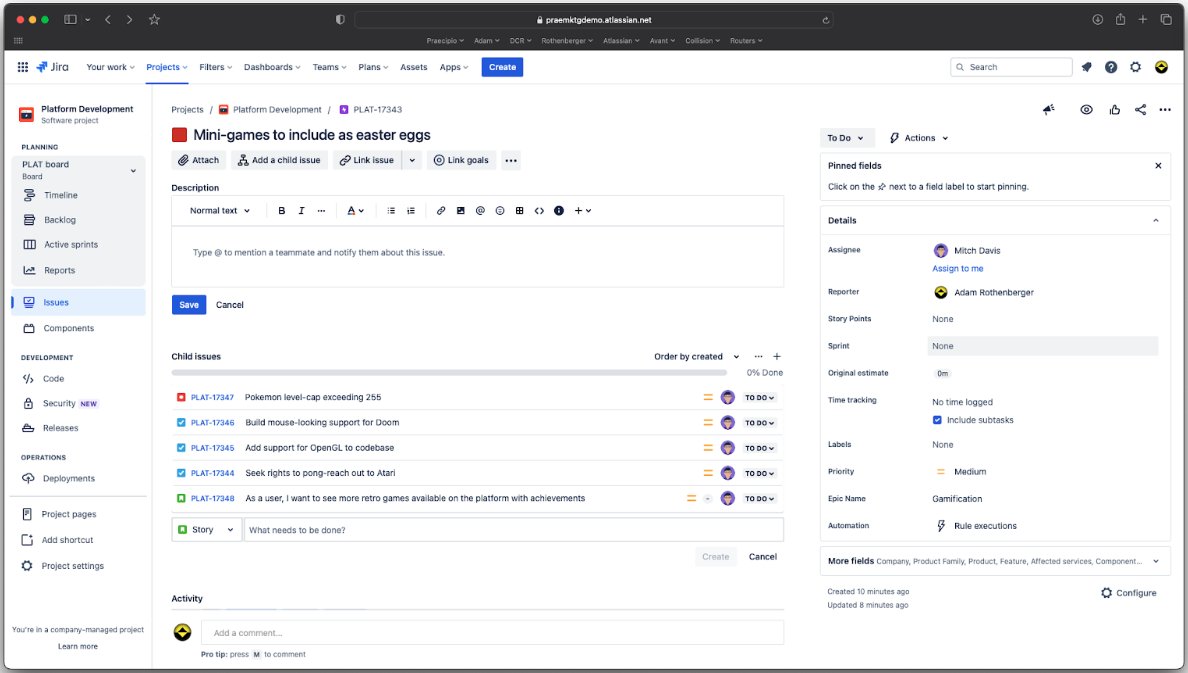
Task: Insert image in description editor
Action: pyautogui.click(x=461, y=211)
